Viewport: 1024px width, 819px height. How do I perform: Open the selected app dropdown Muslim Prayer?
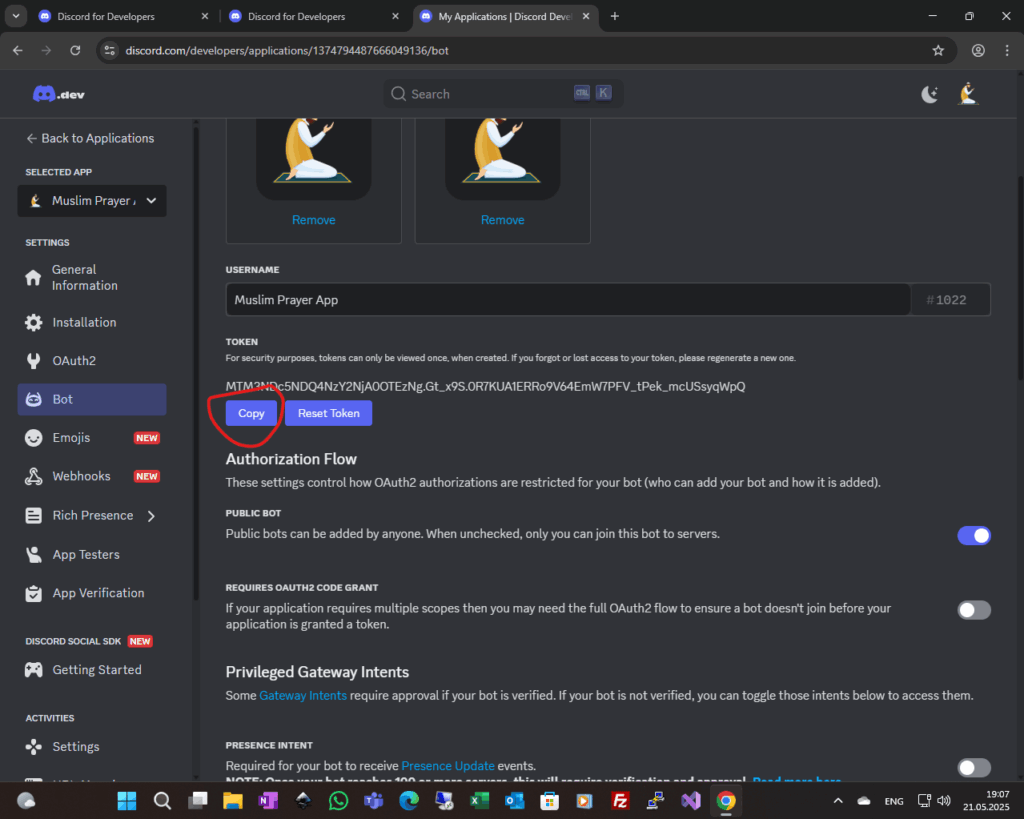click(x=92, y=201)
